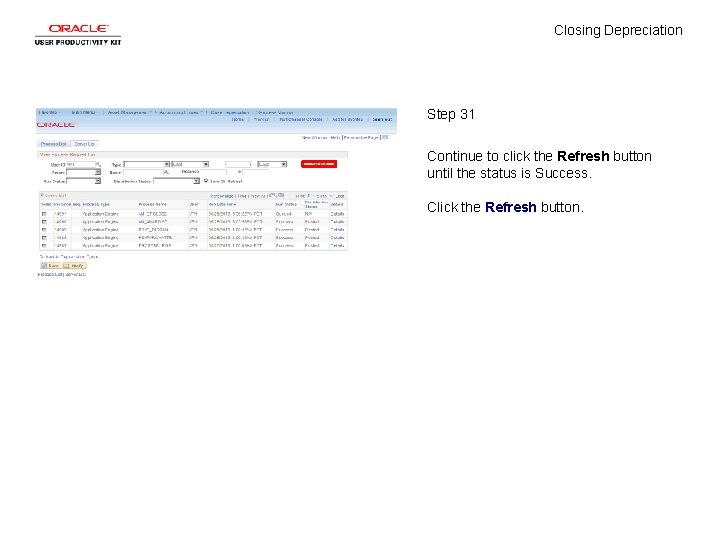Click View All in Process List
Image resolution: width=720 pixels, height=540 pixels.
point(257,196)
